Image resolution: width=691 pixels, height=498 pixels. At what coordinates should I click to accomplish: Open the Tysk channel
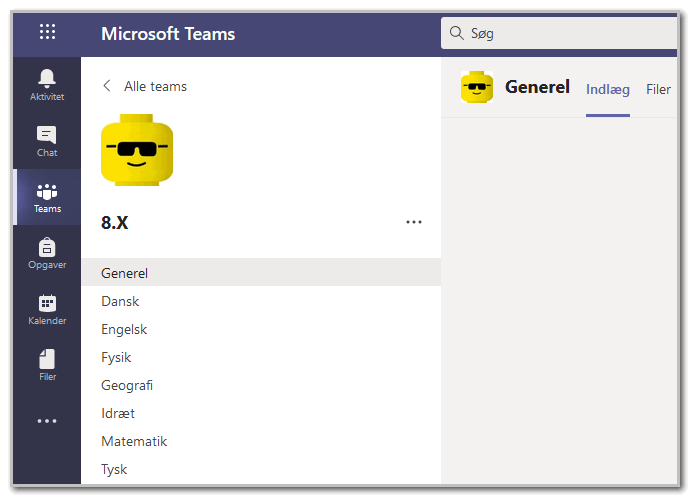click(x=261, y=469)
